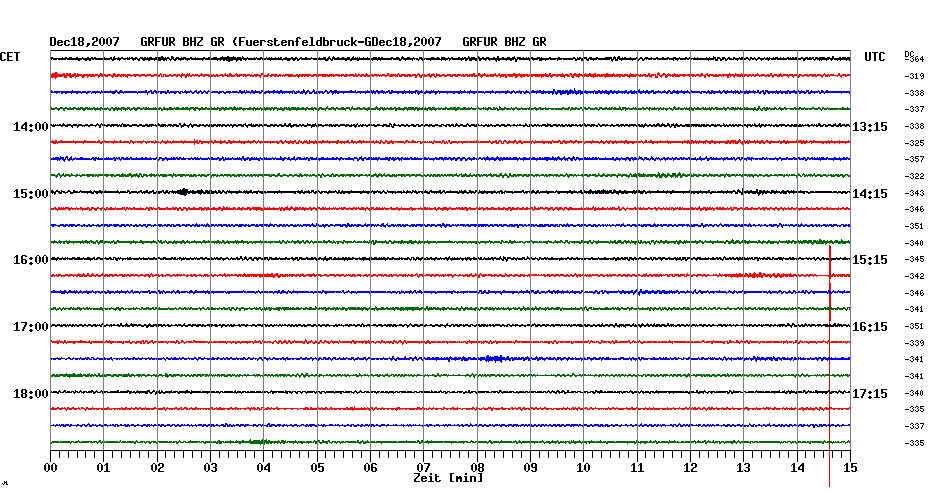Click the DC offset value -319
This screenshot has height=494, width=930.
coord(915,76)
